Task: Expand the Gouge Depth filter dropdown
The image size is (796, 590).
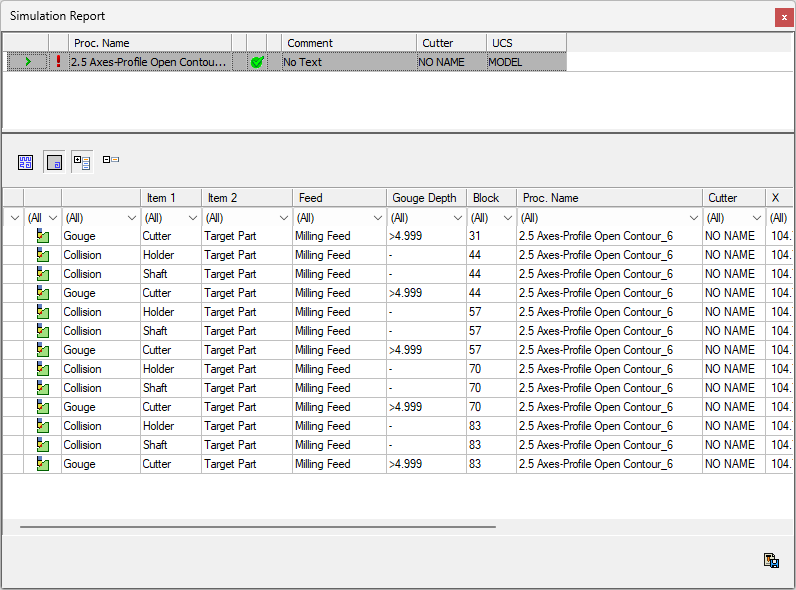Action: 455,218
